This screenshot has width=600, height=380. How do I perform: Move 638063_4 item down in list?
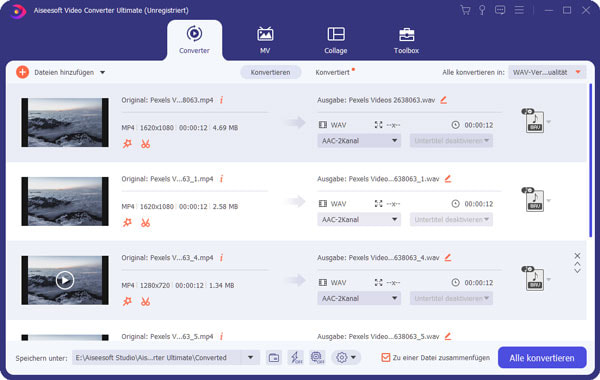pyautogui.click(x=577, y=271)
